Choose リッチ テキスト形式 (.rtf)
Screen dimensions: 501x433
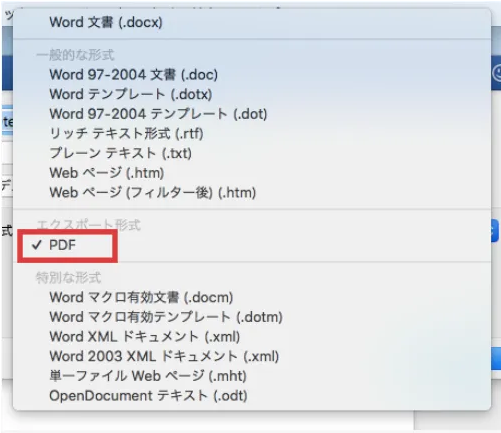pos(126,133)
